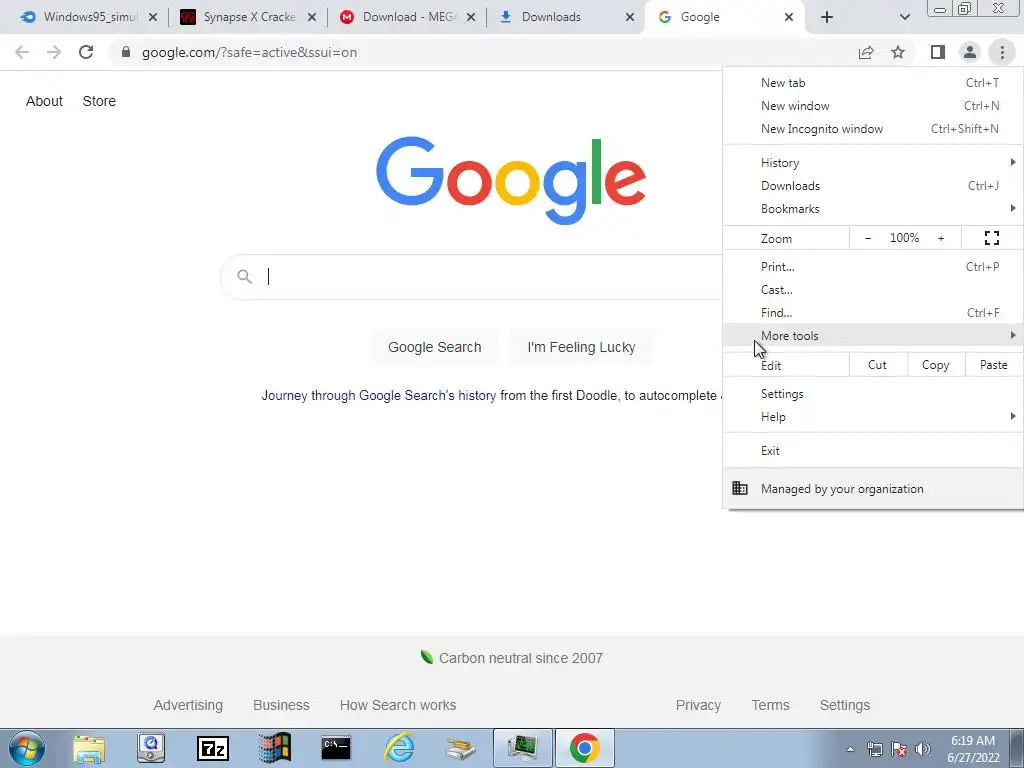Click Paste in the Edit row
The image size is (1024, 768).
[x=993, y=365]
